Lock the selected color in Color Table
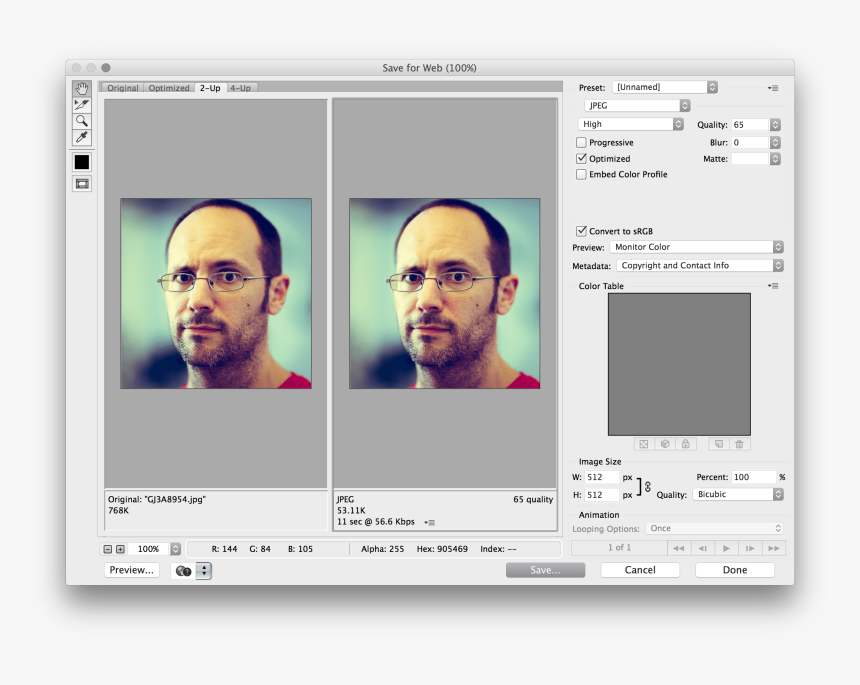 (x=685, y=444)
